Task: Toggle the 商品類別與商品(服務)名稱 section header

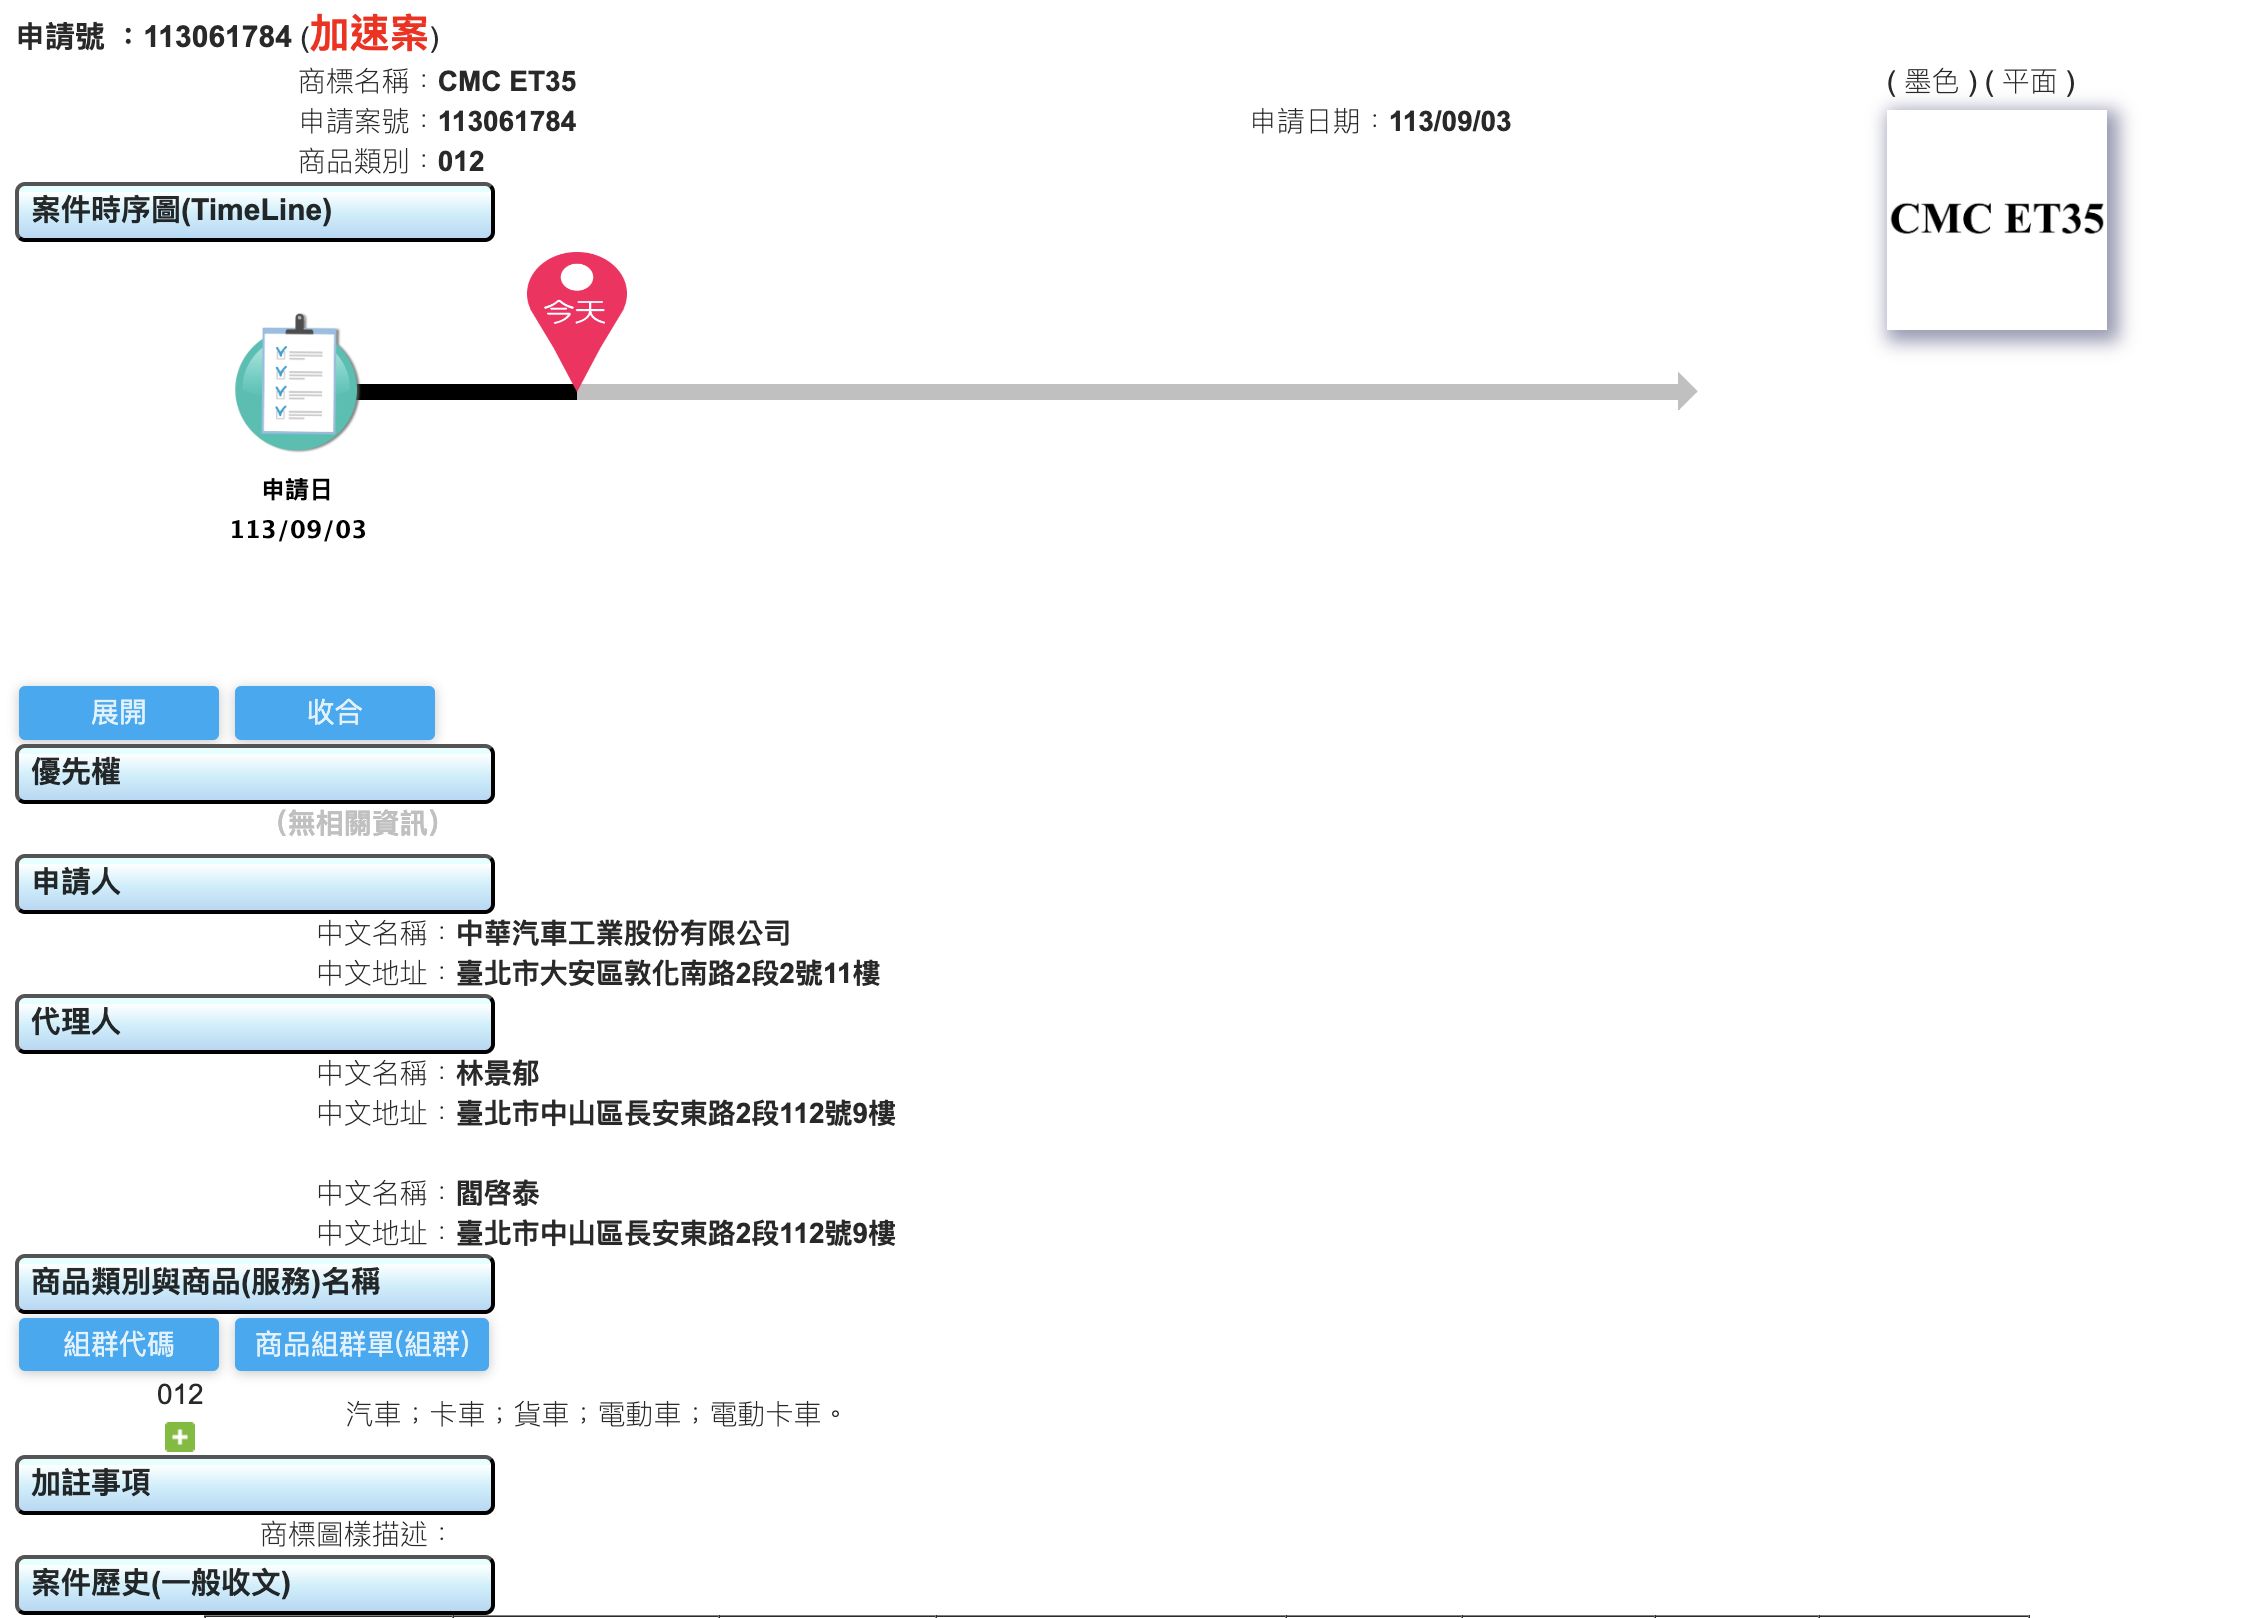Action: pyautogui.click(x=255, y=1283)
